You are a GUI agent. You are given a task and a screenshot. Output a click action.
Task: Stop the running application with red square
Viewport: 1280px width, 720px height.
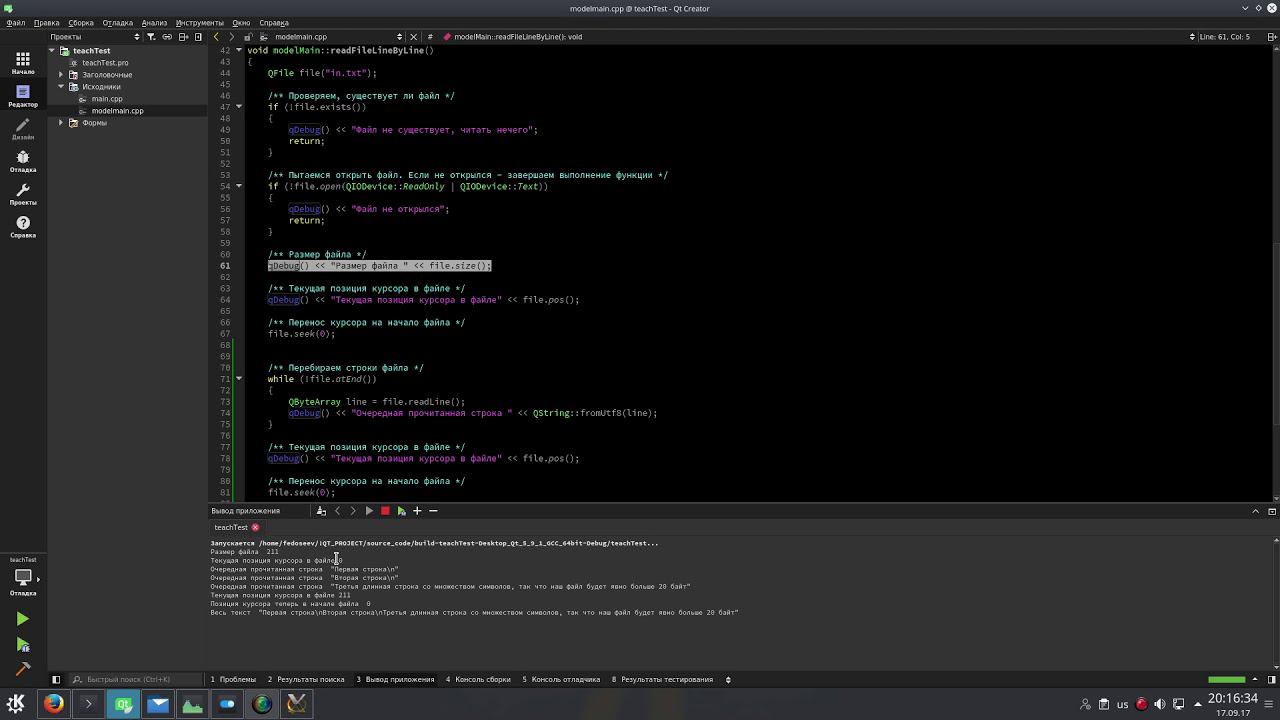385,511
